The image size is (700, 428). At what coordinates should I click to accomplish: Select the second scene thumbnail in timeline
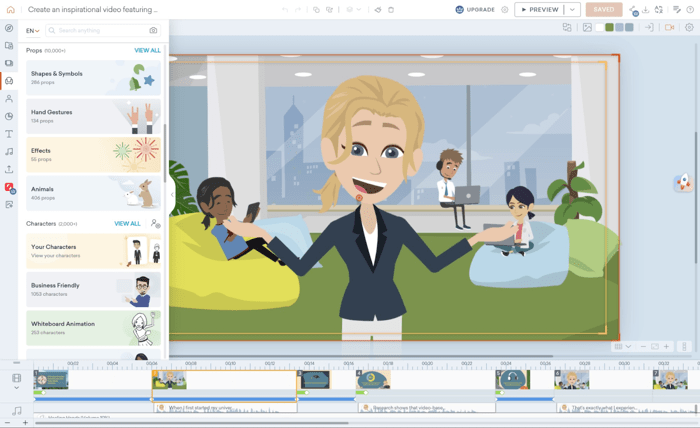tap(169, 380)
